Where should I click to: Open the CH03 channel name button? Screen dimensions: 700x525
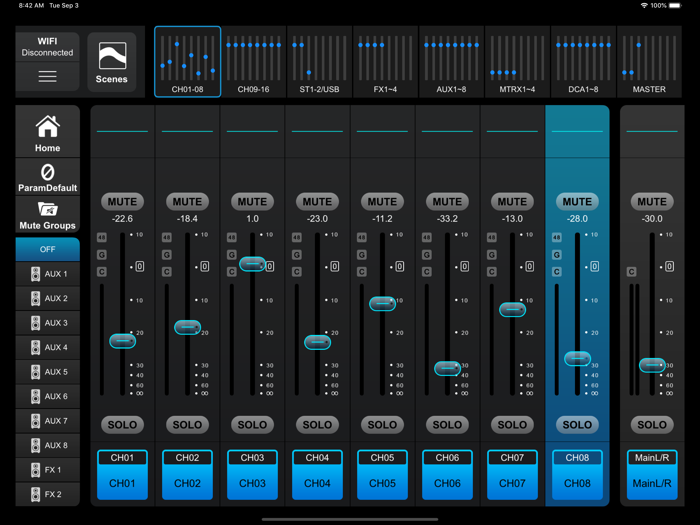click(252, 475)
